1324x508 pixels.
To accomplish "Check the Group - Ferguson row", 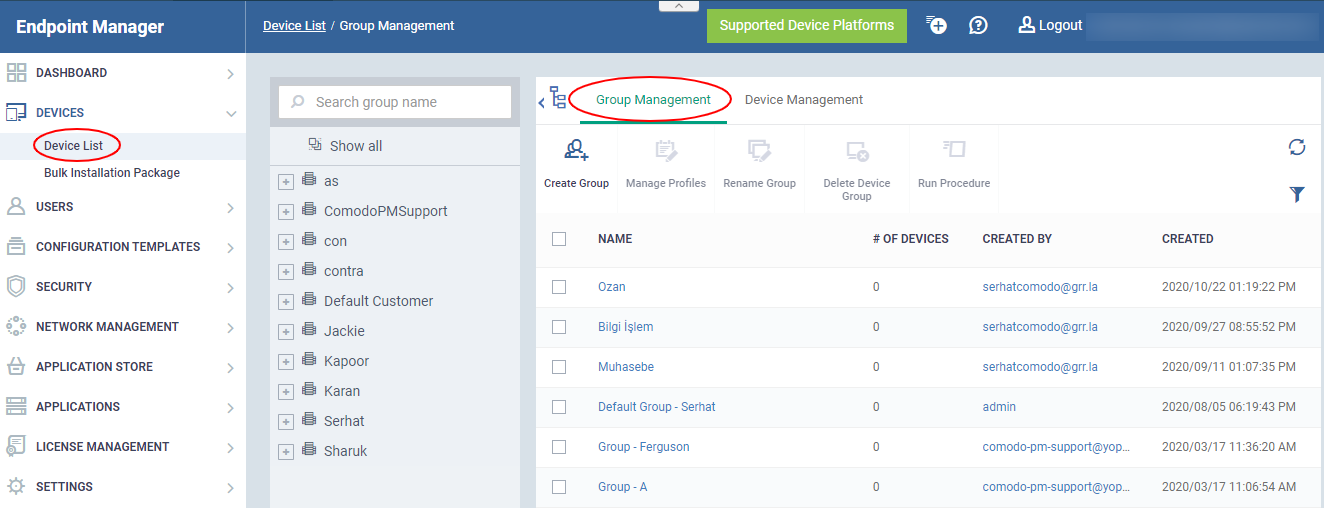I will pos(559,447).
